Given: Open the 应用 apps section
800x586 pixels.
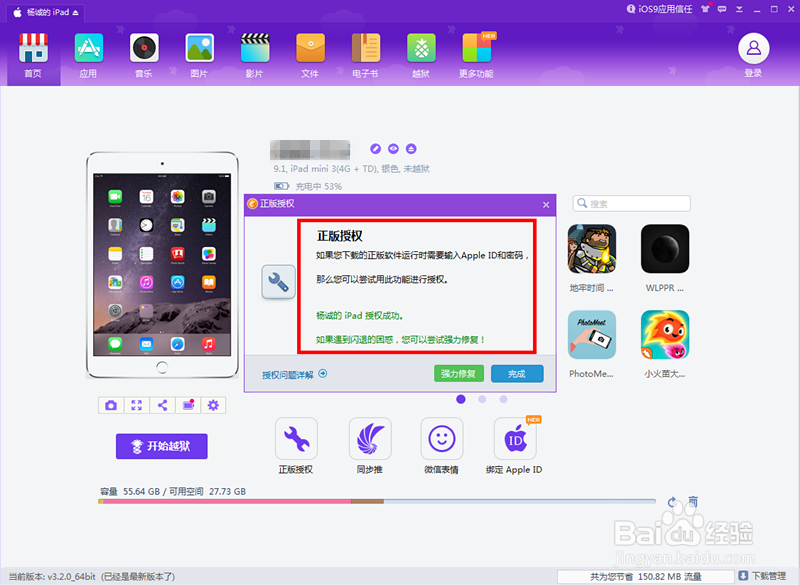Looking at the screenshot, I should [x=88, y=56].
